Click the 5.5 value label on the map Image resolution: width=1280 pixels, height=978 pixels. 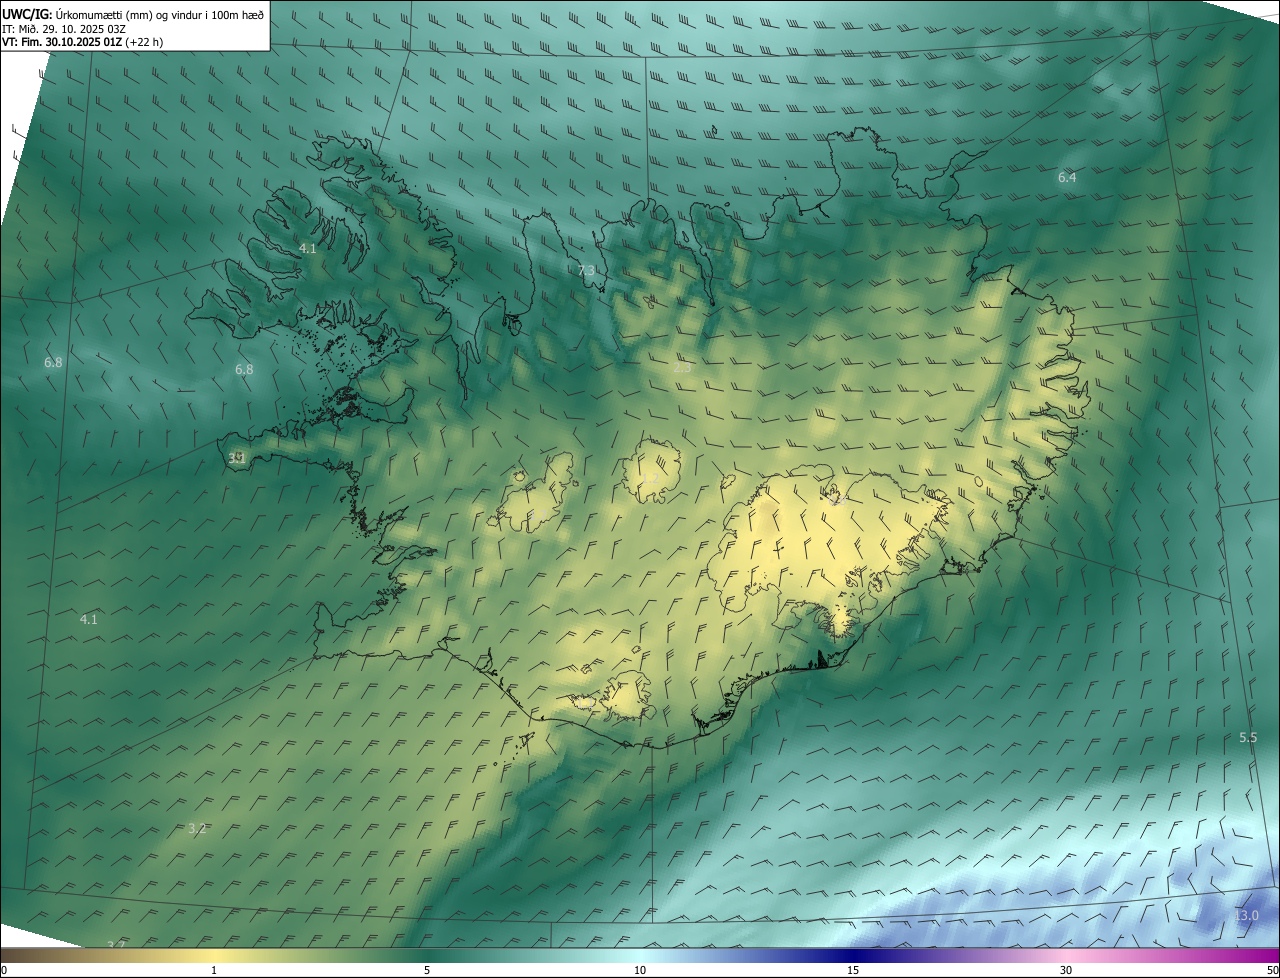click(1248, 737)
